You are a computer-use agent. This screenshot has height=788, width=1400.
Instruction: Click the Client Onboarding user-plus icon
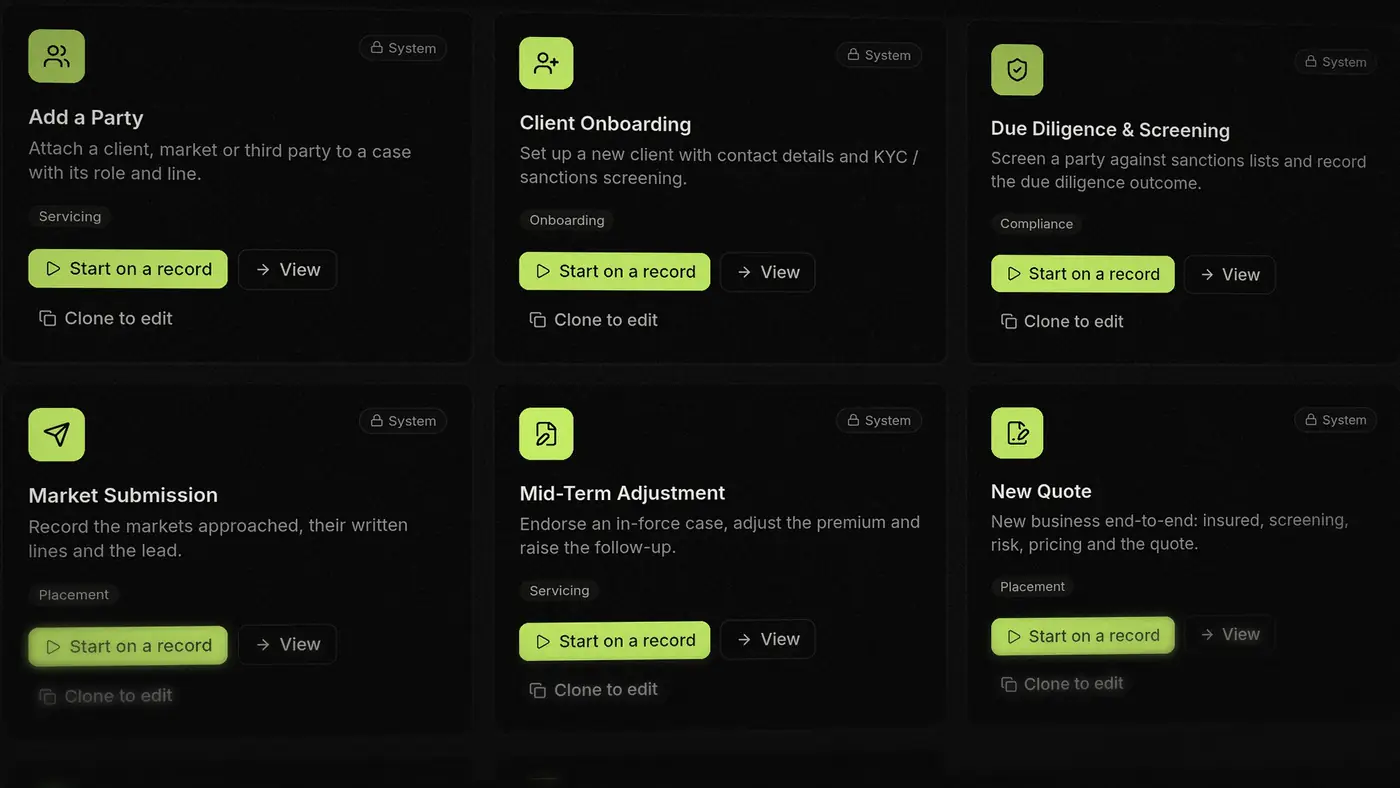[546, 63]
